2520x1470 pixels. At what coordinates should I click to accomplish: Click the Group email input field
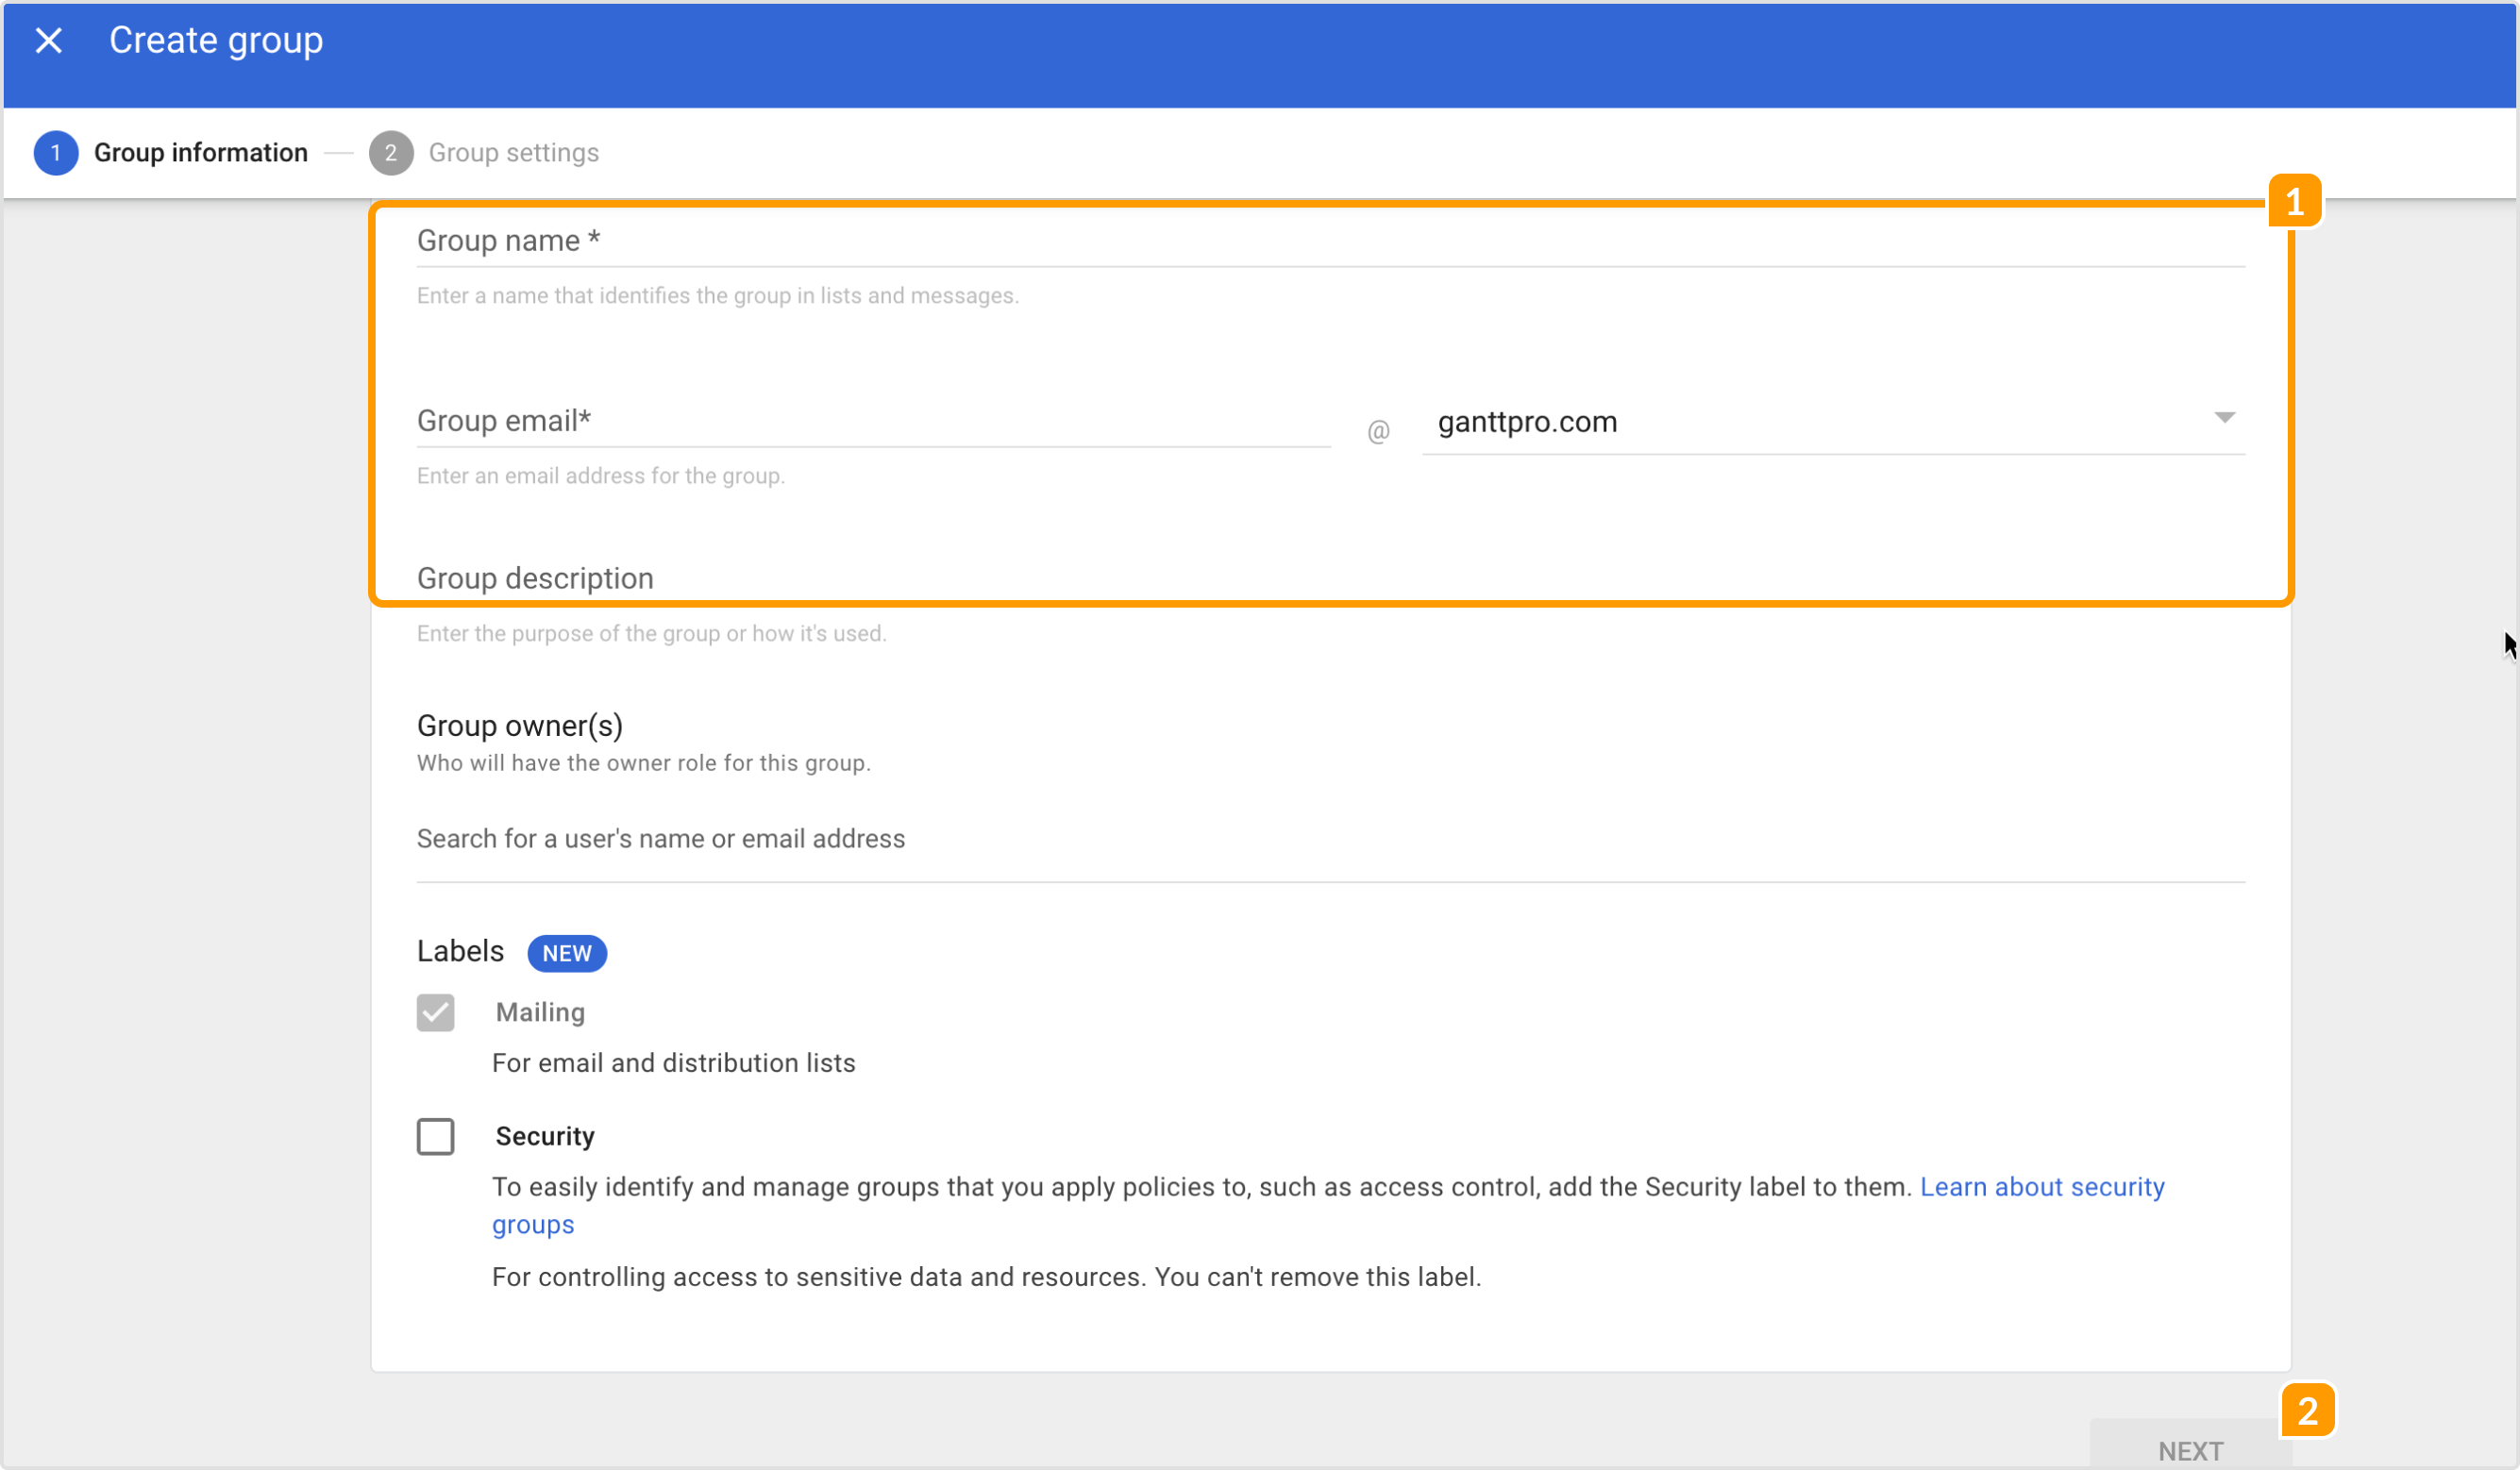[x=873, y=421]
